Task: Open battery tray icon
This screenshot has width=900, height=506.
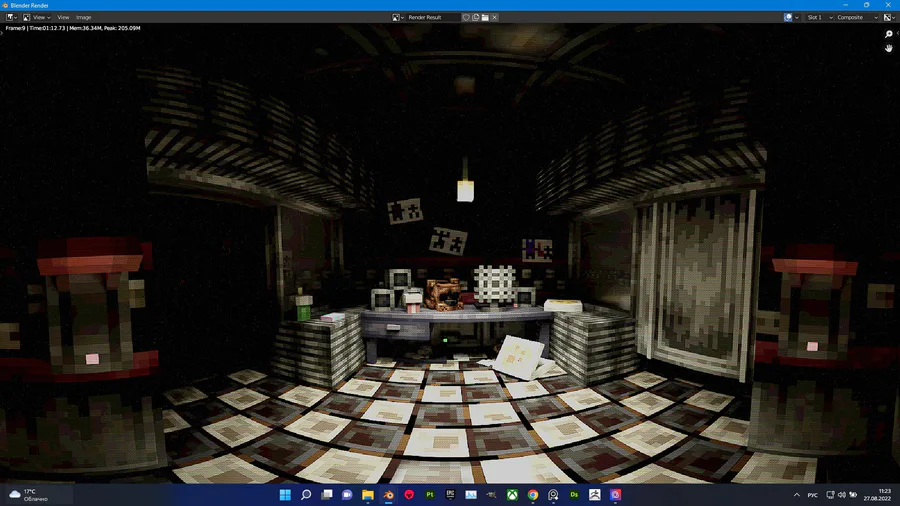Action: point(853,495)
